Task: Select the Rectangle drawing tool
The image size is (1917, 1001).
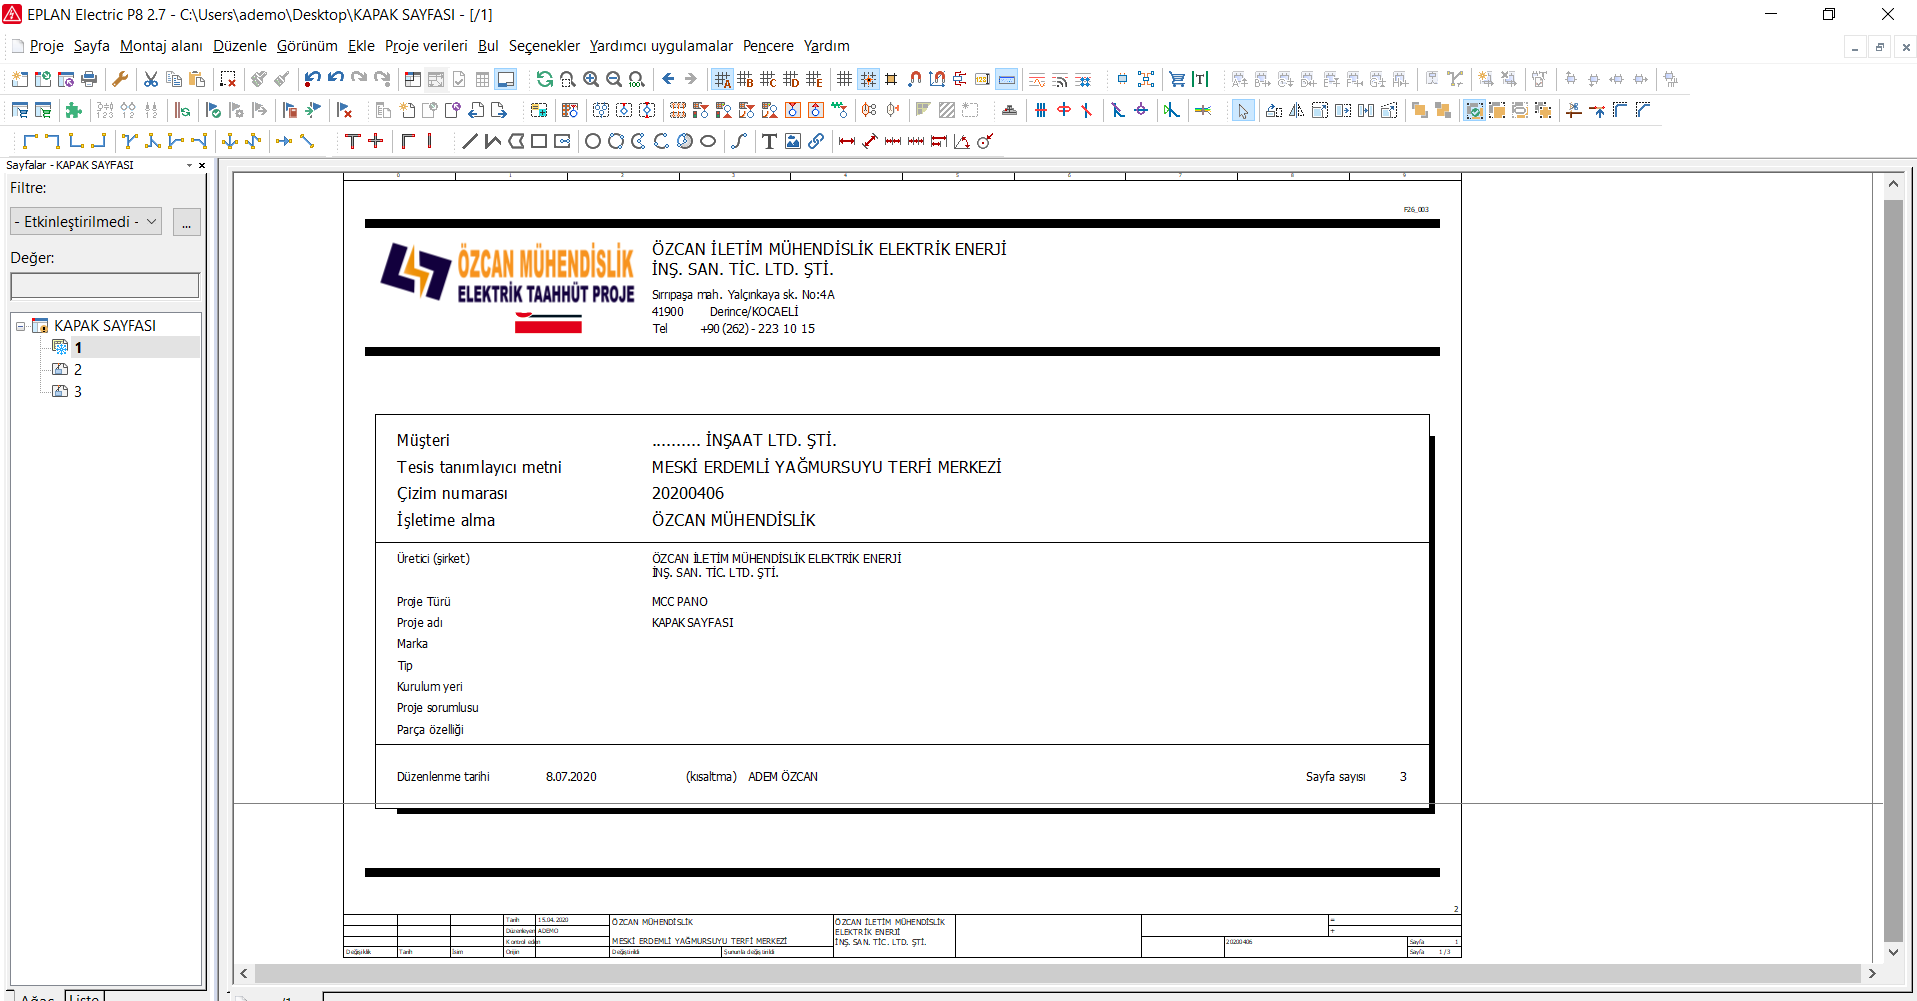Action: pyautogui.click(x=539, y=141)
